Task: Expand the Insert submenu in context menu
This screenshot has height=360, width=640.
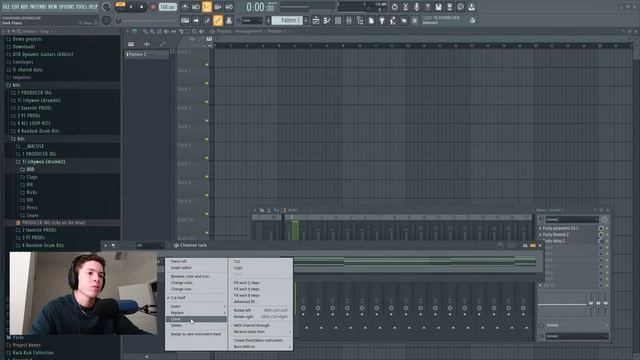Action: tap(196, 307)
